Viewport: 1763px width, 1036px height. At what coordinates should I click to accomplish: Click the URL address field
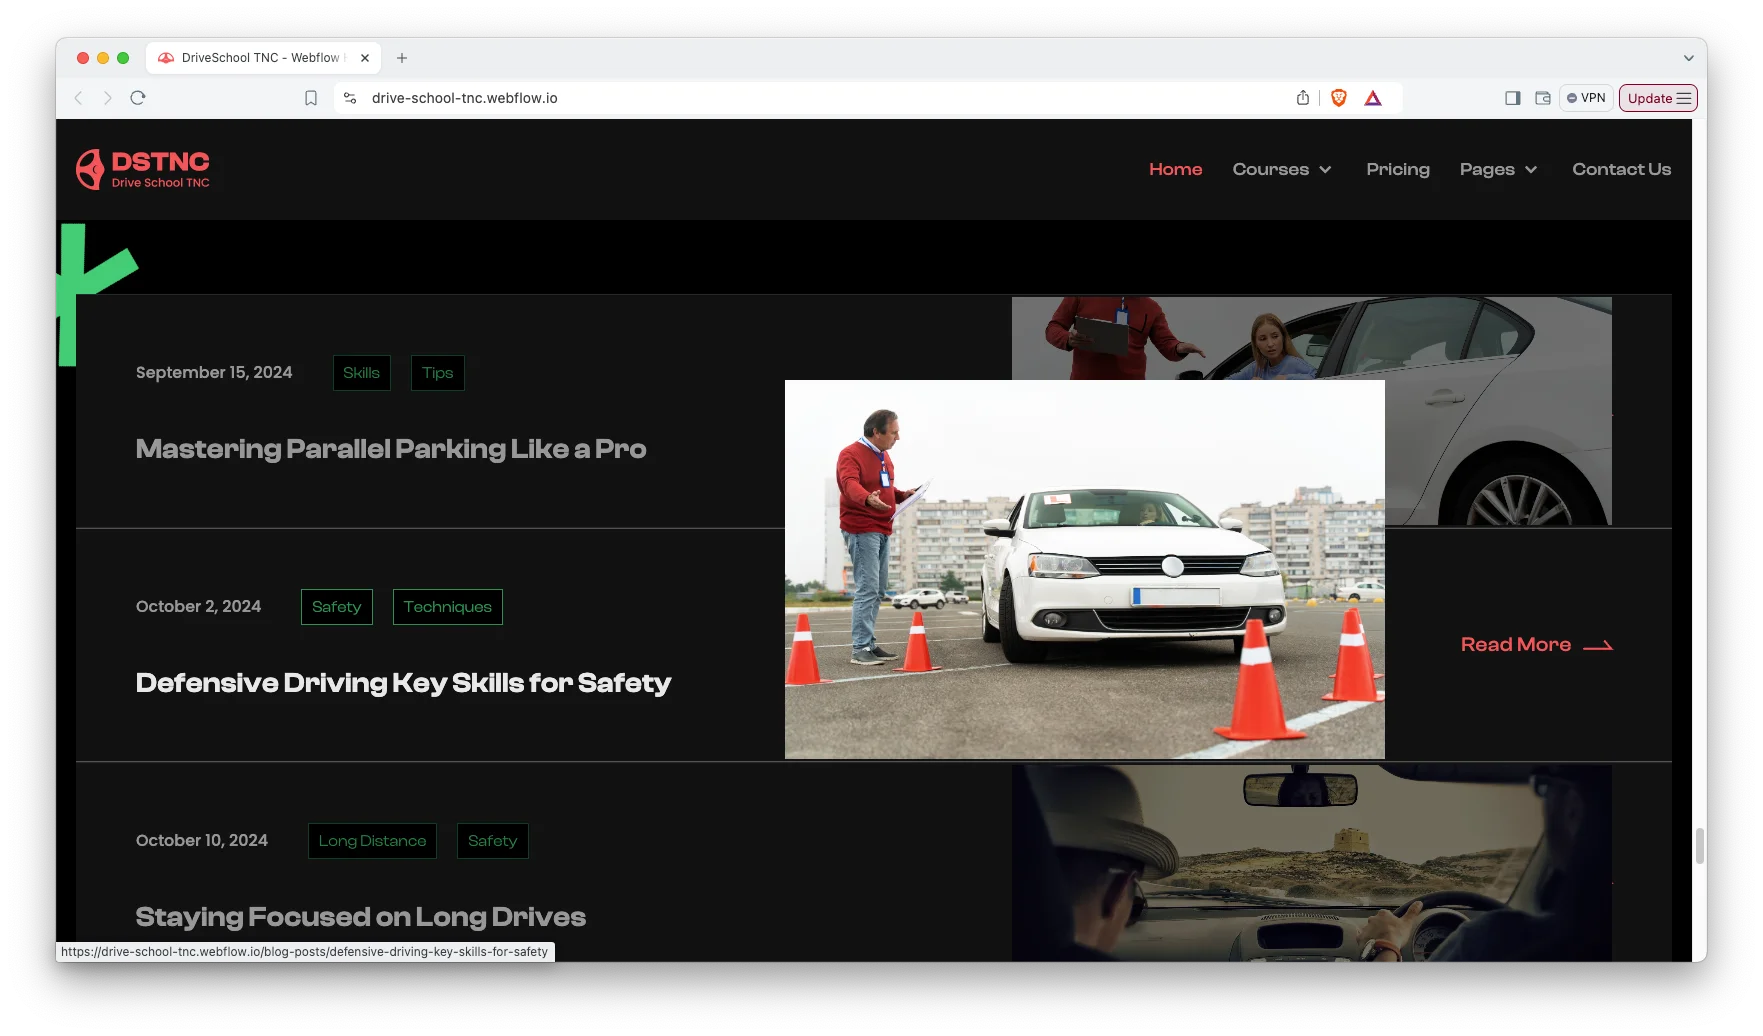pos(800,98)
